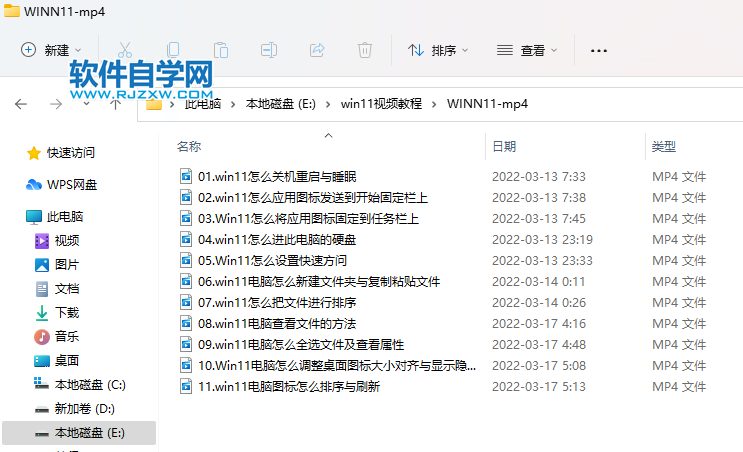
Task: Click win11视频教程 in the address breadcrumb
Action: click(381, 103)
